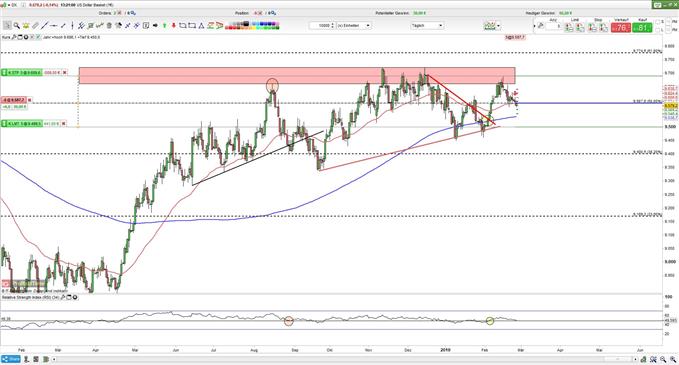Click the 9.500 price axis label
Image resolution: width=679 pixels, height=365 pixels.
tap(670, 127)
